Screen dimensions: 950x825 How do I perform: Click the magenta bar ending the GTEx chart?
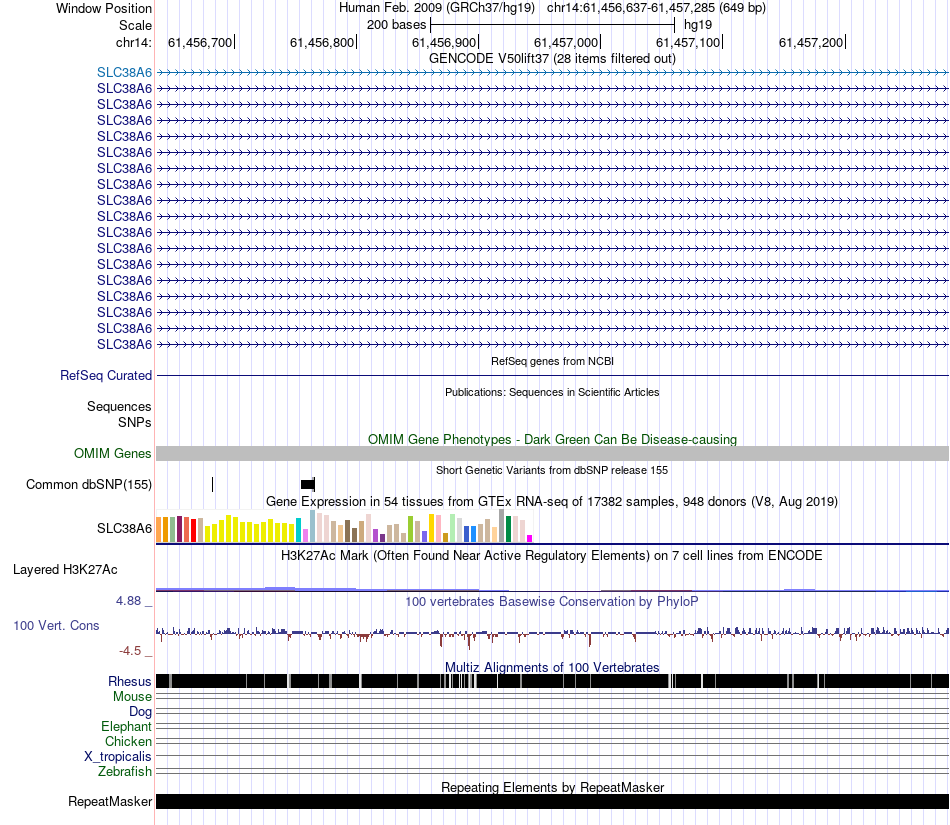[x=530, y=538]
